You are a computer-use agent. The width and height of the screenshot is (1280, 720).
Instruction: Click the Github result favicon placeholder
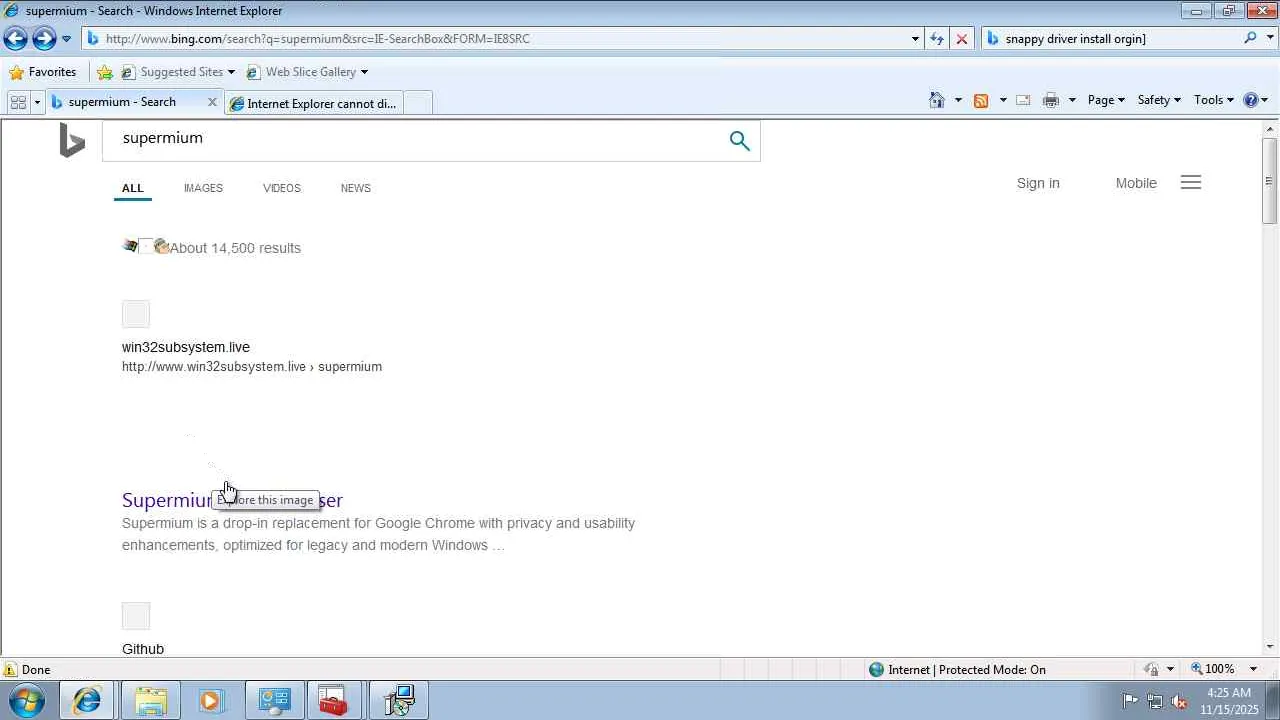tap(136, 616)
